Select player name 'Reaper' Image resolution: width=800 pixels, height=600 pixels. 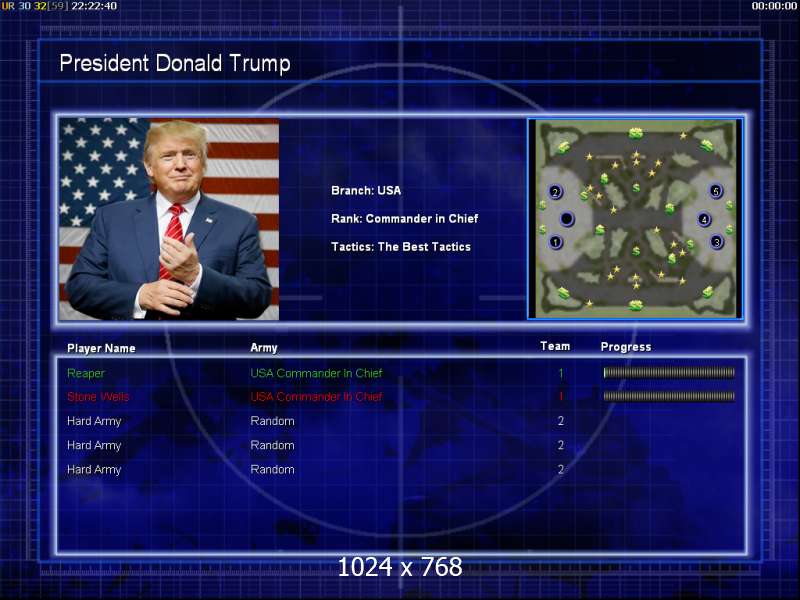click(x=86, y=373)
